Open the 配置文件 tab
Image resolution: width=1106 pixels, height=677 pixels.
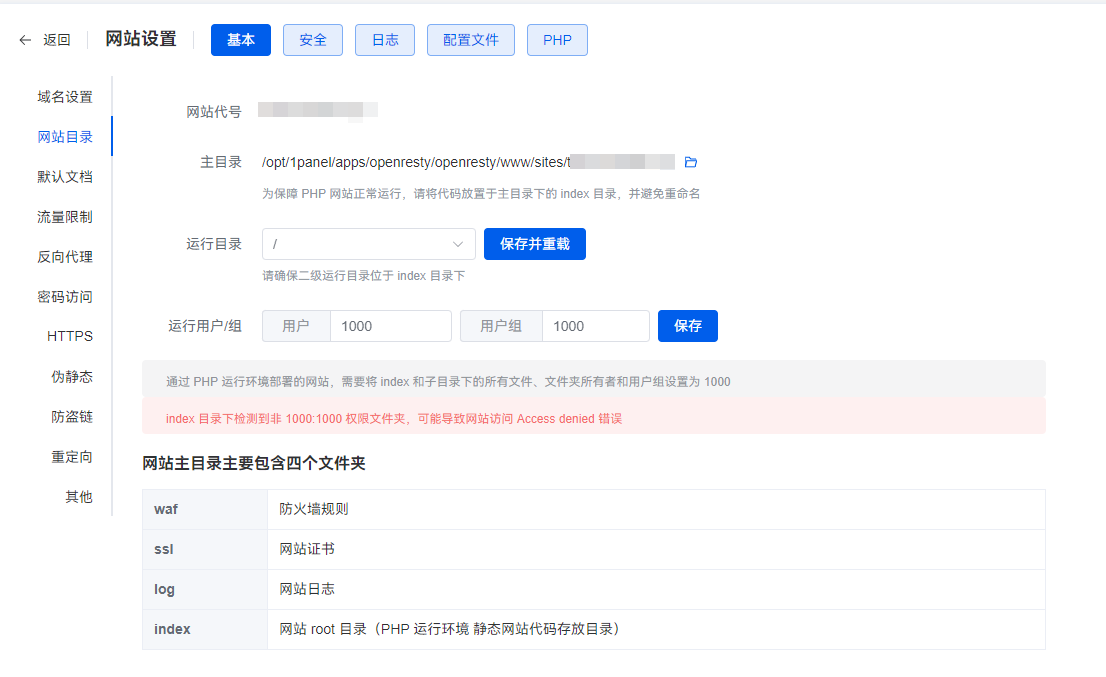pos(471,40)
